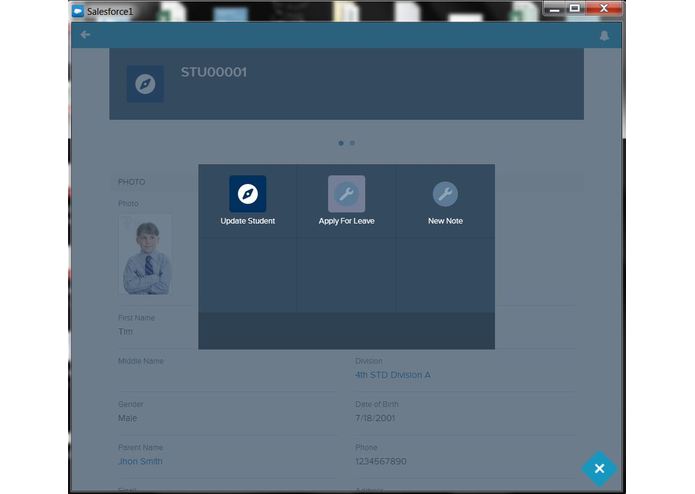Viewport: 695px width, 494px height.
Task: Click the date of birth 7/18/2001
Action: (x=375, y=418)
